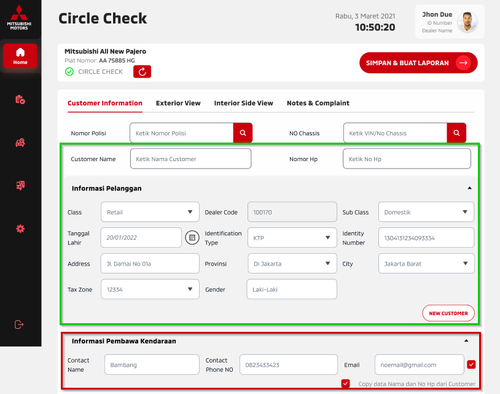Open the vehicles sidebar icon
This screenshot has height=394, width=500.
pyautogui.click(x=20, y=143)
